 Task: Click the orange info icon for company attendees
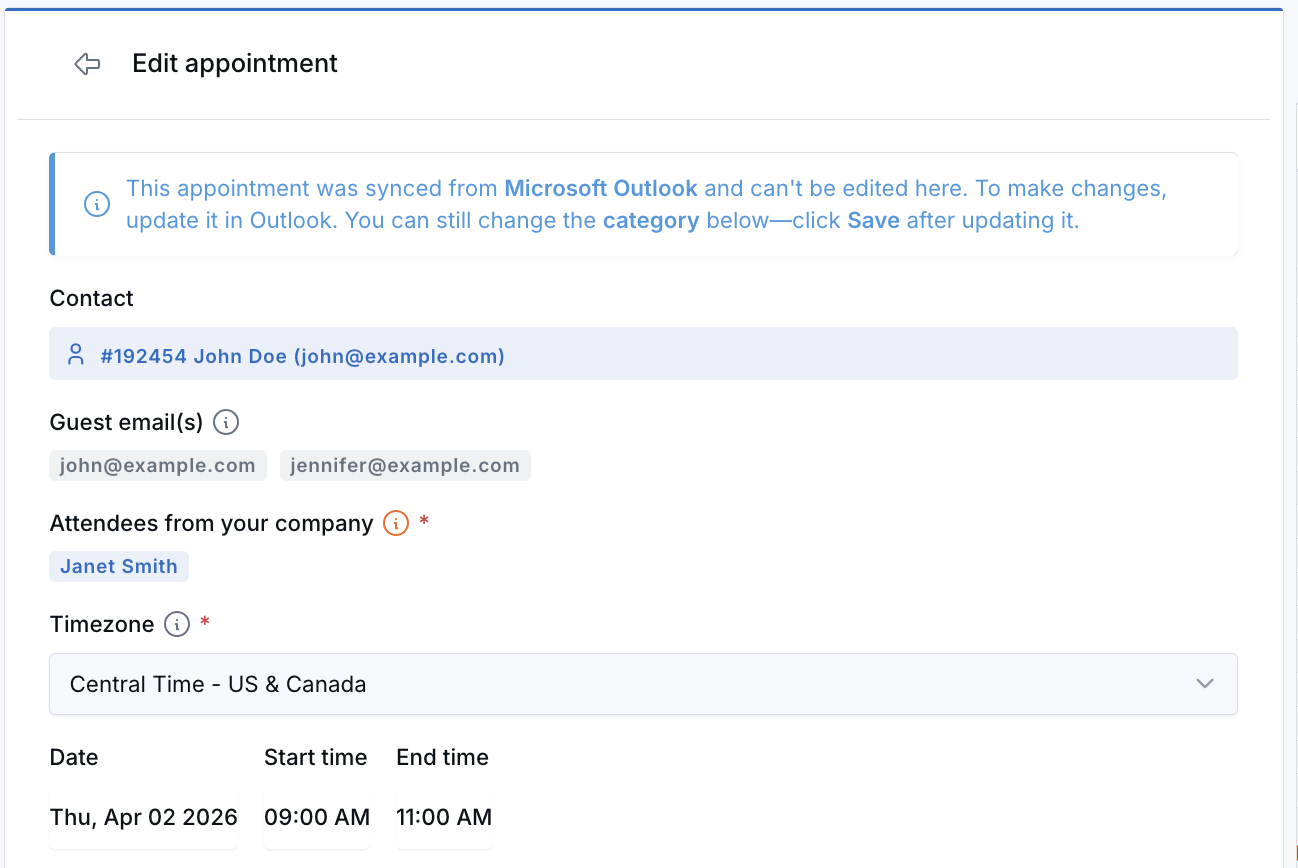pyautogui.click(x=395, y=523)
